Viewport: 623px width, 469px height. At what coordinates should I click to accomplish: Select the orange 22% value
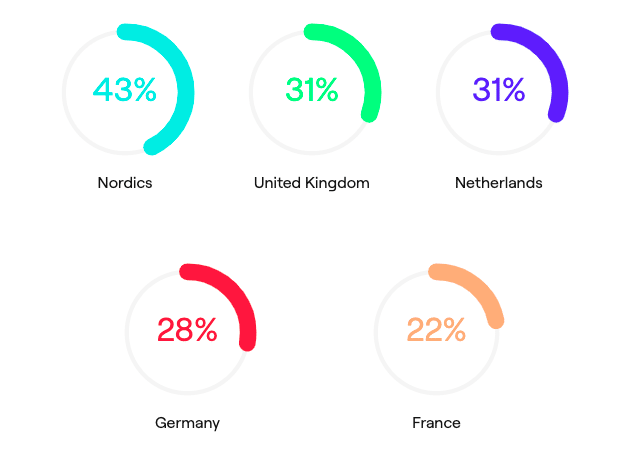[x=436, y=329]
